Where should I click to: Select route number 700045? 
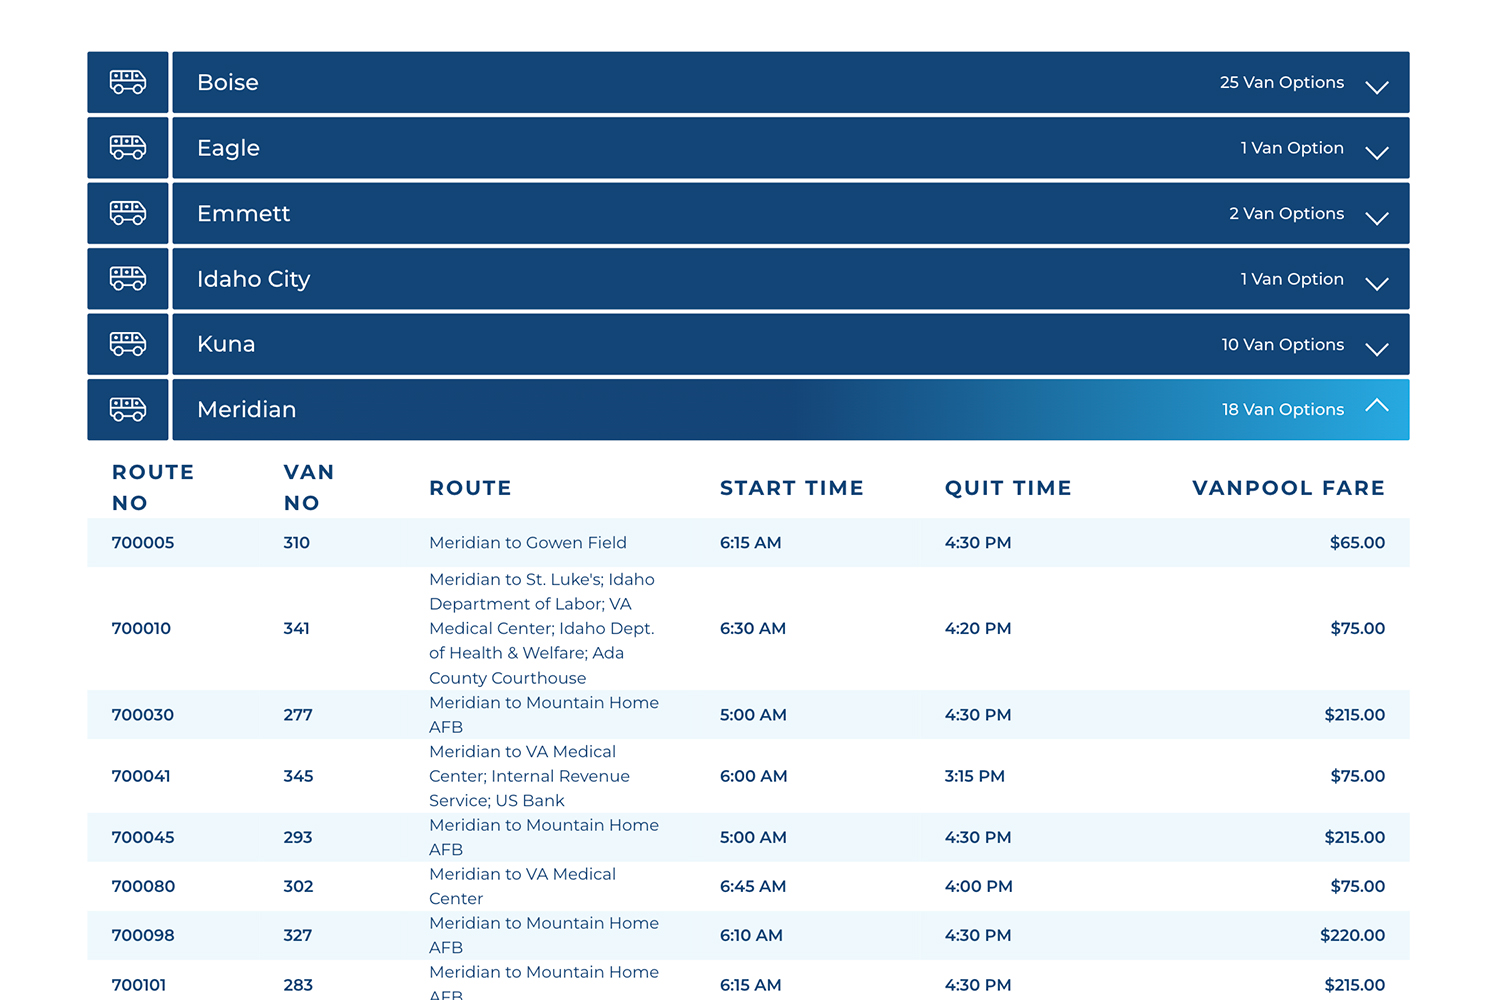click(143, 837)
